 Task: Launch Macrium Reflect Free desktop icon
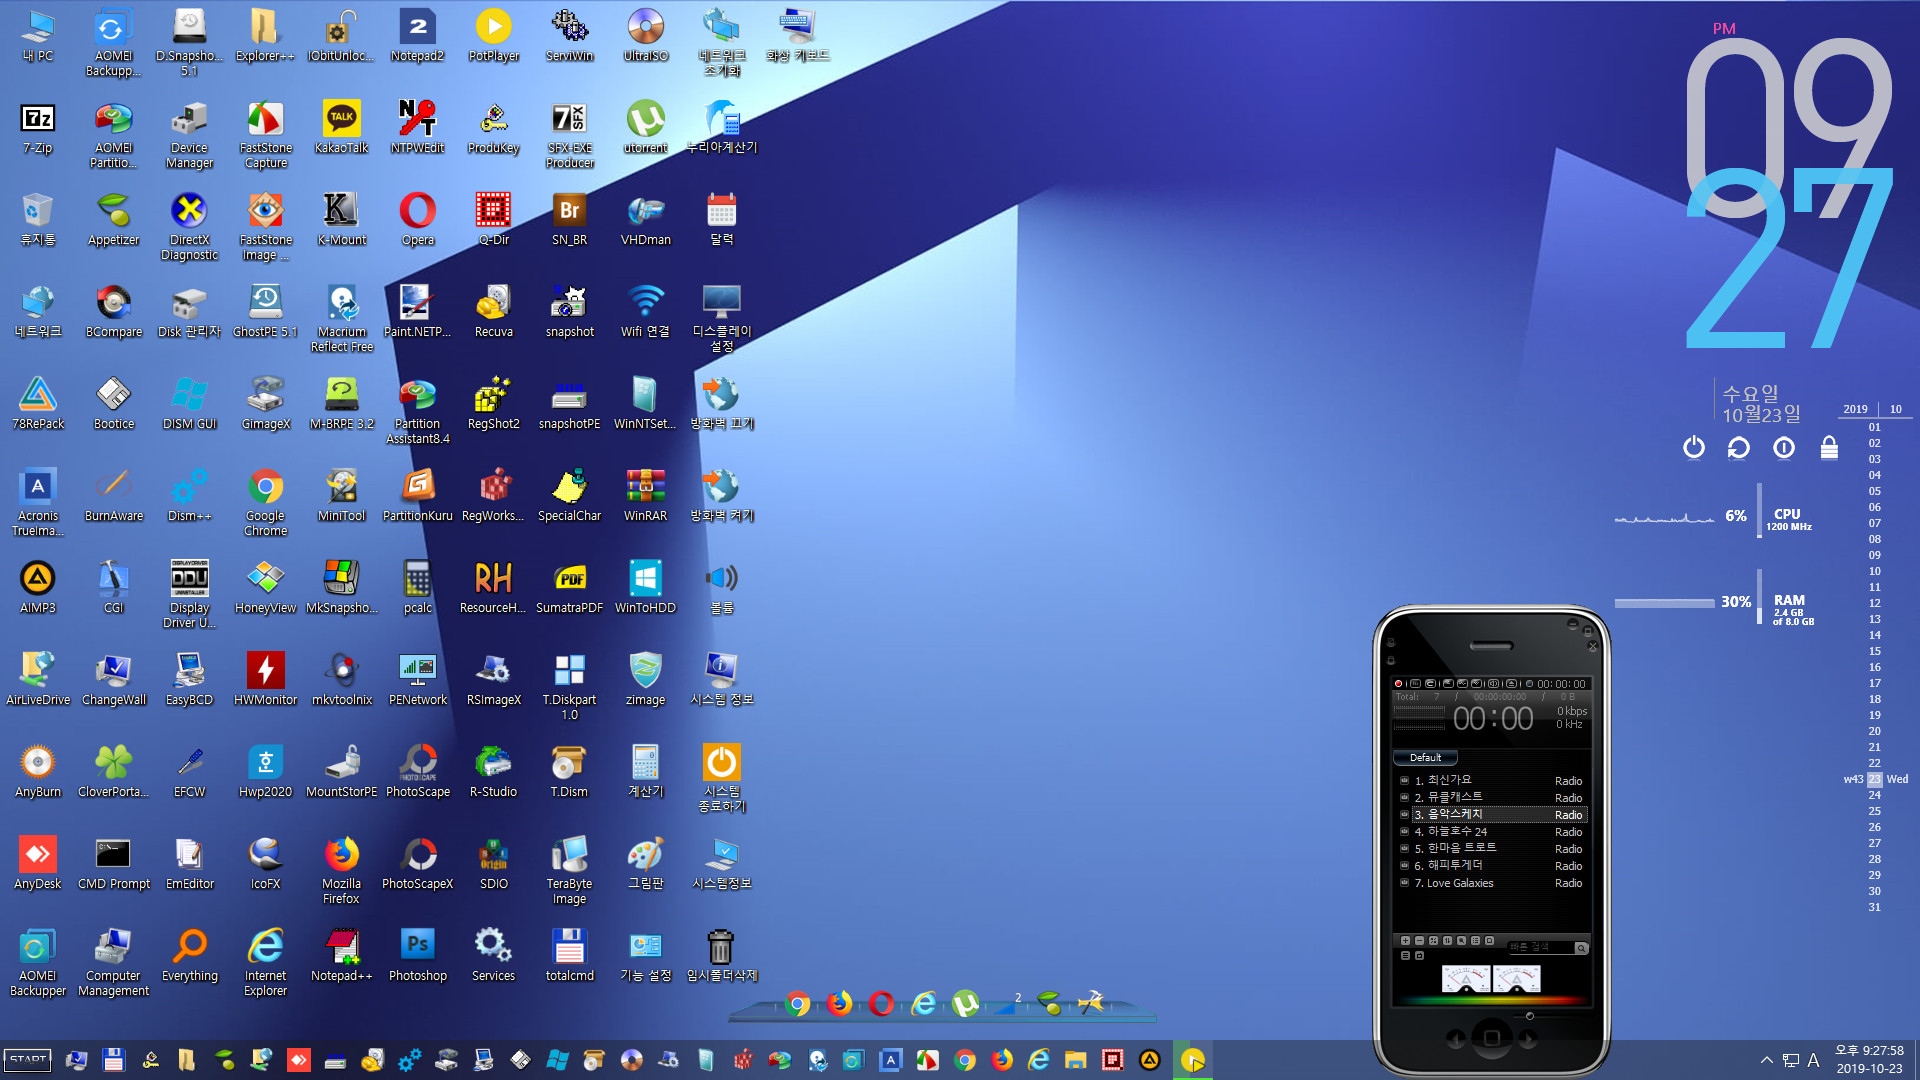point(341,319)
